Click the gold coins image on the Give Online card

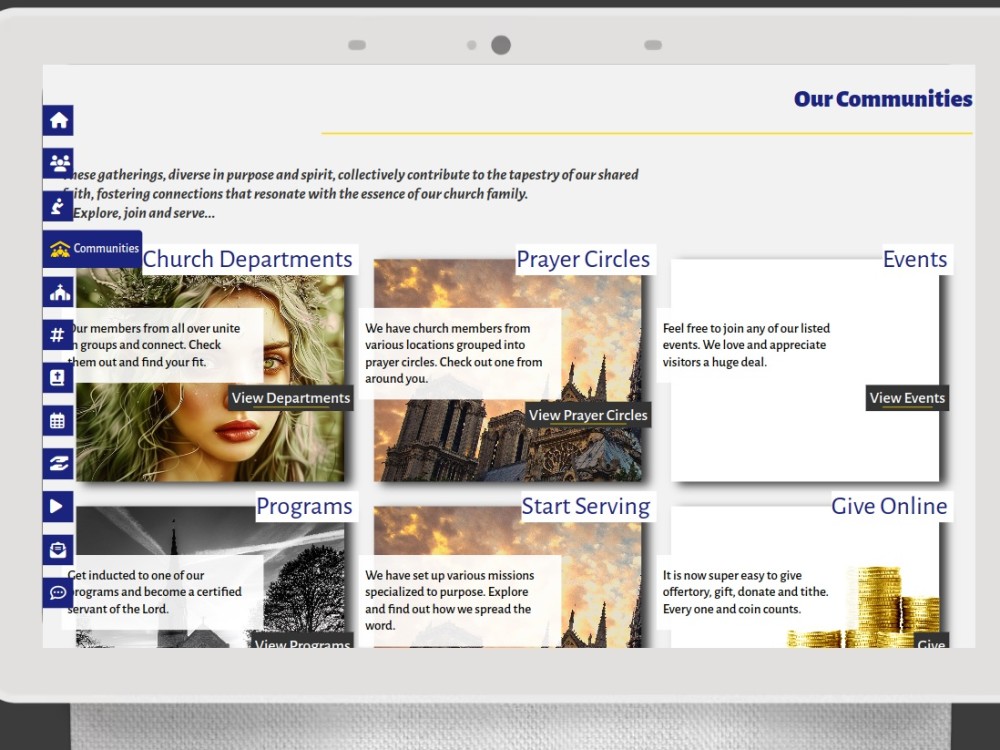pos(864,608)
